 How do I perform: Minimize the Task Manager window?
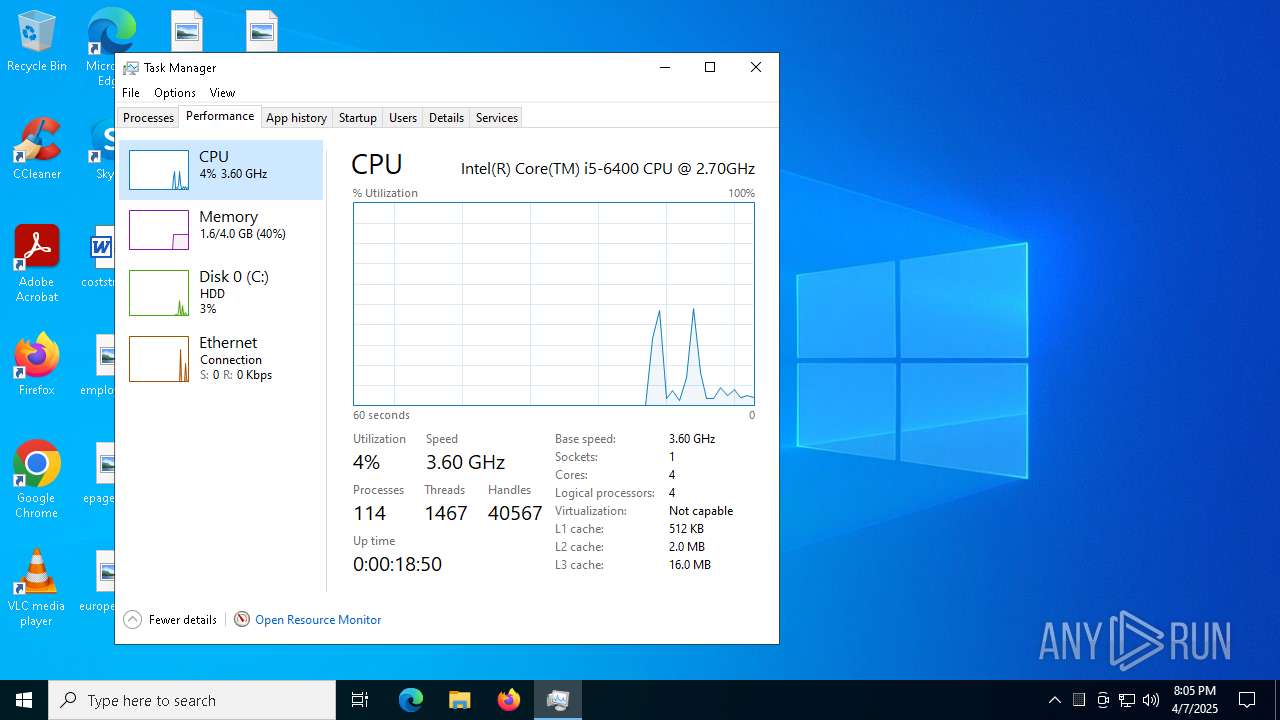(664, 68)
